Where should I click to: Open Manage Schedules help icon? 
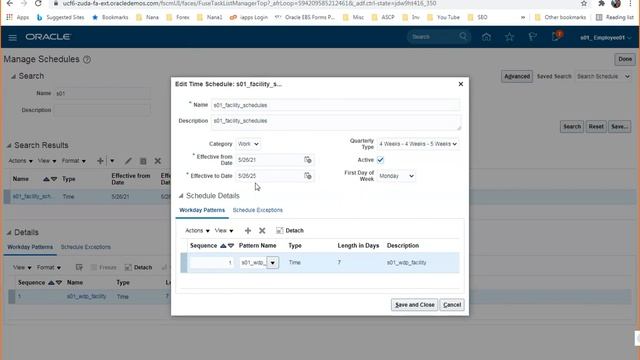click(87, 60)
